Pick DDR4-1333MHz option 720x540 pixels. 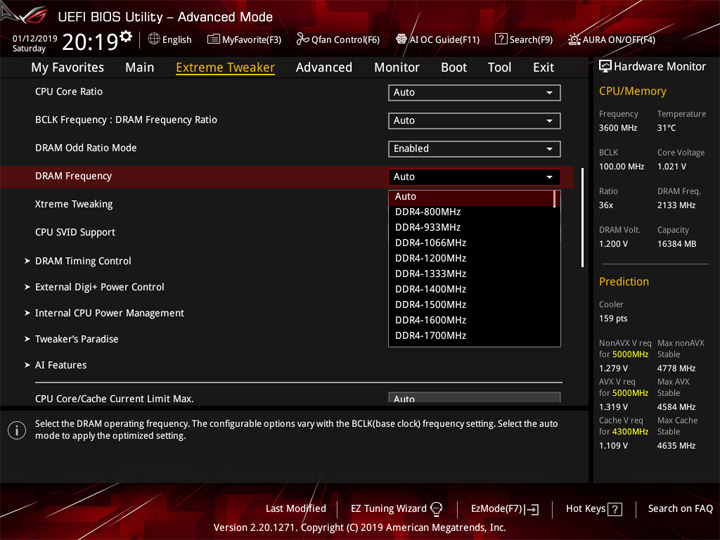472,274
